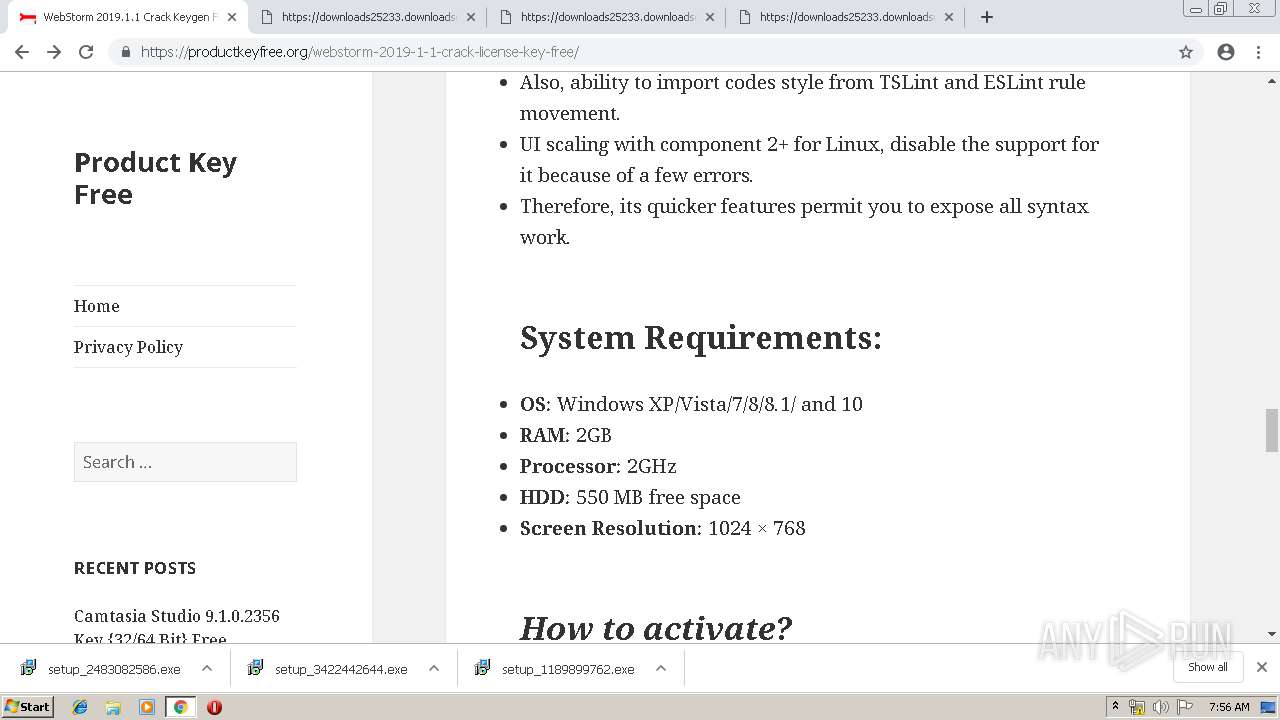
Task: Open a new browser tab
Action: pos(987,17)
